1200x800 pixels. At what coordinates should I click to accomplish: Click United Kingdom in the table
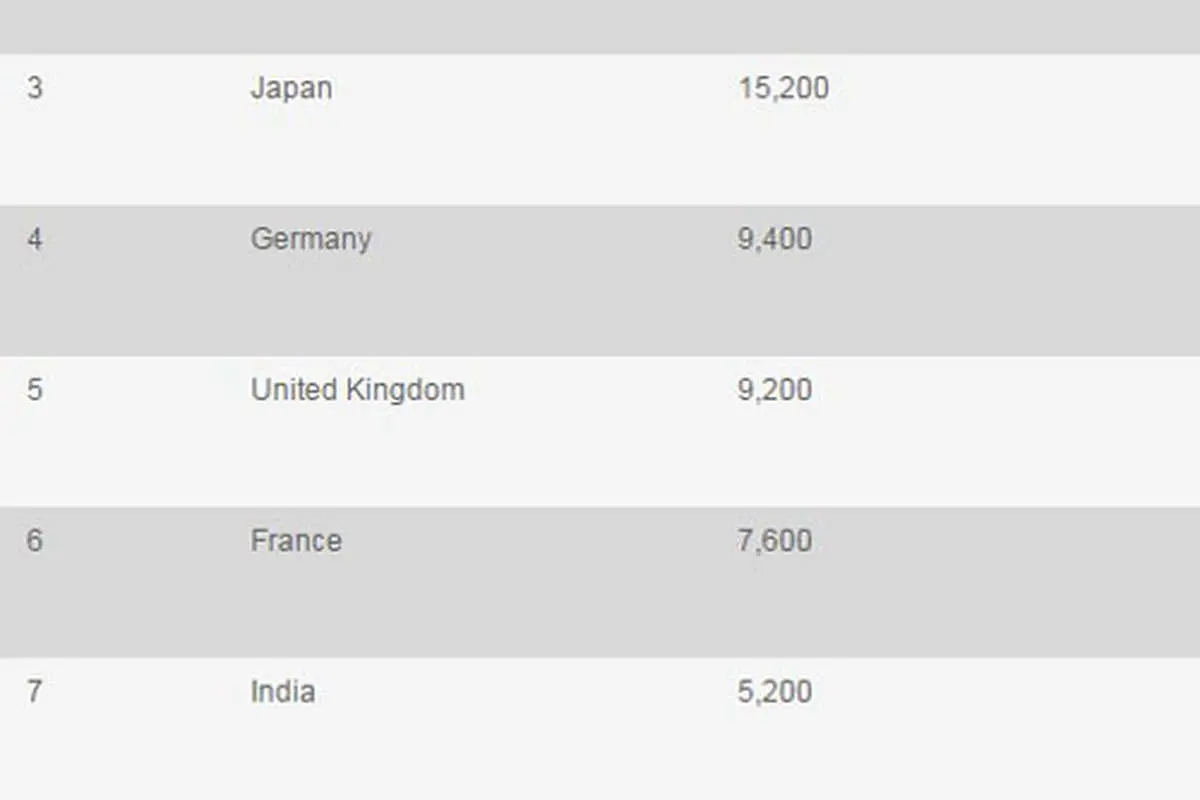tap(358, 389)
